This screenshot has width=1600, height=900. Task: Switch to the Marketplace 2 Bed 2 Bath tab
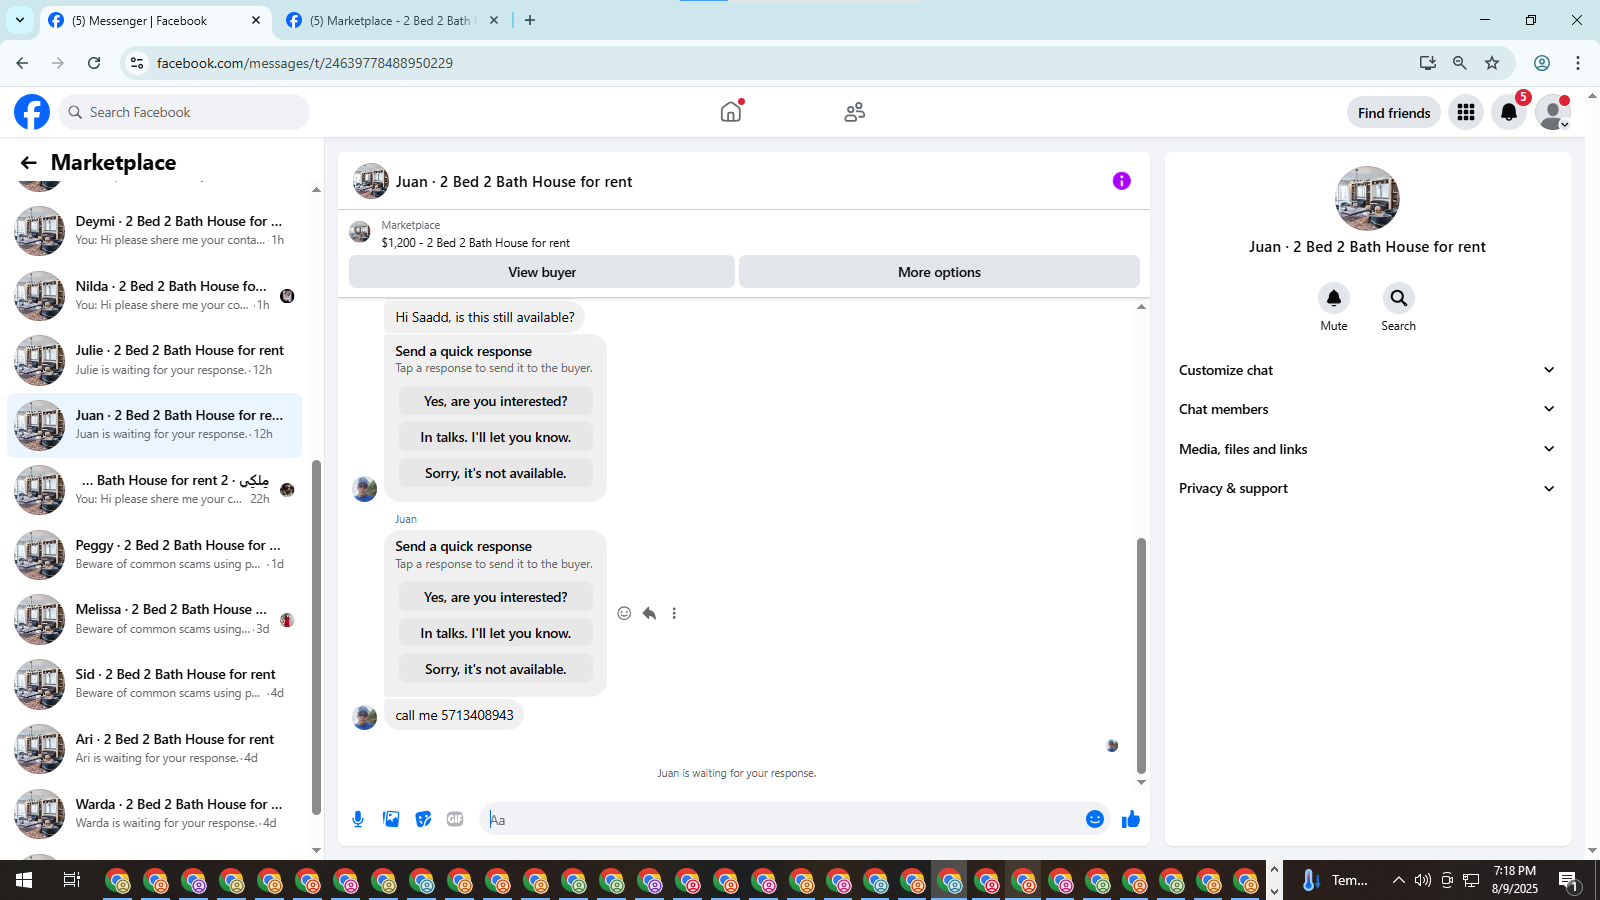[x=390, y=20]
